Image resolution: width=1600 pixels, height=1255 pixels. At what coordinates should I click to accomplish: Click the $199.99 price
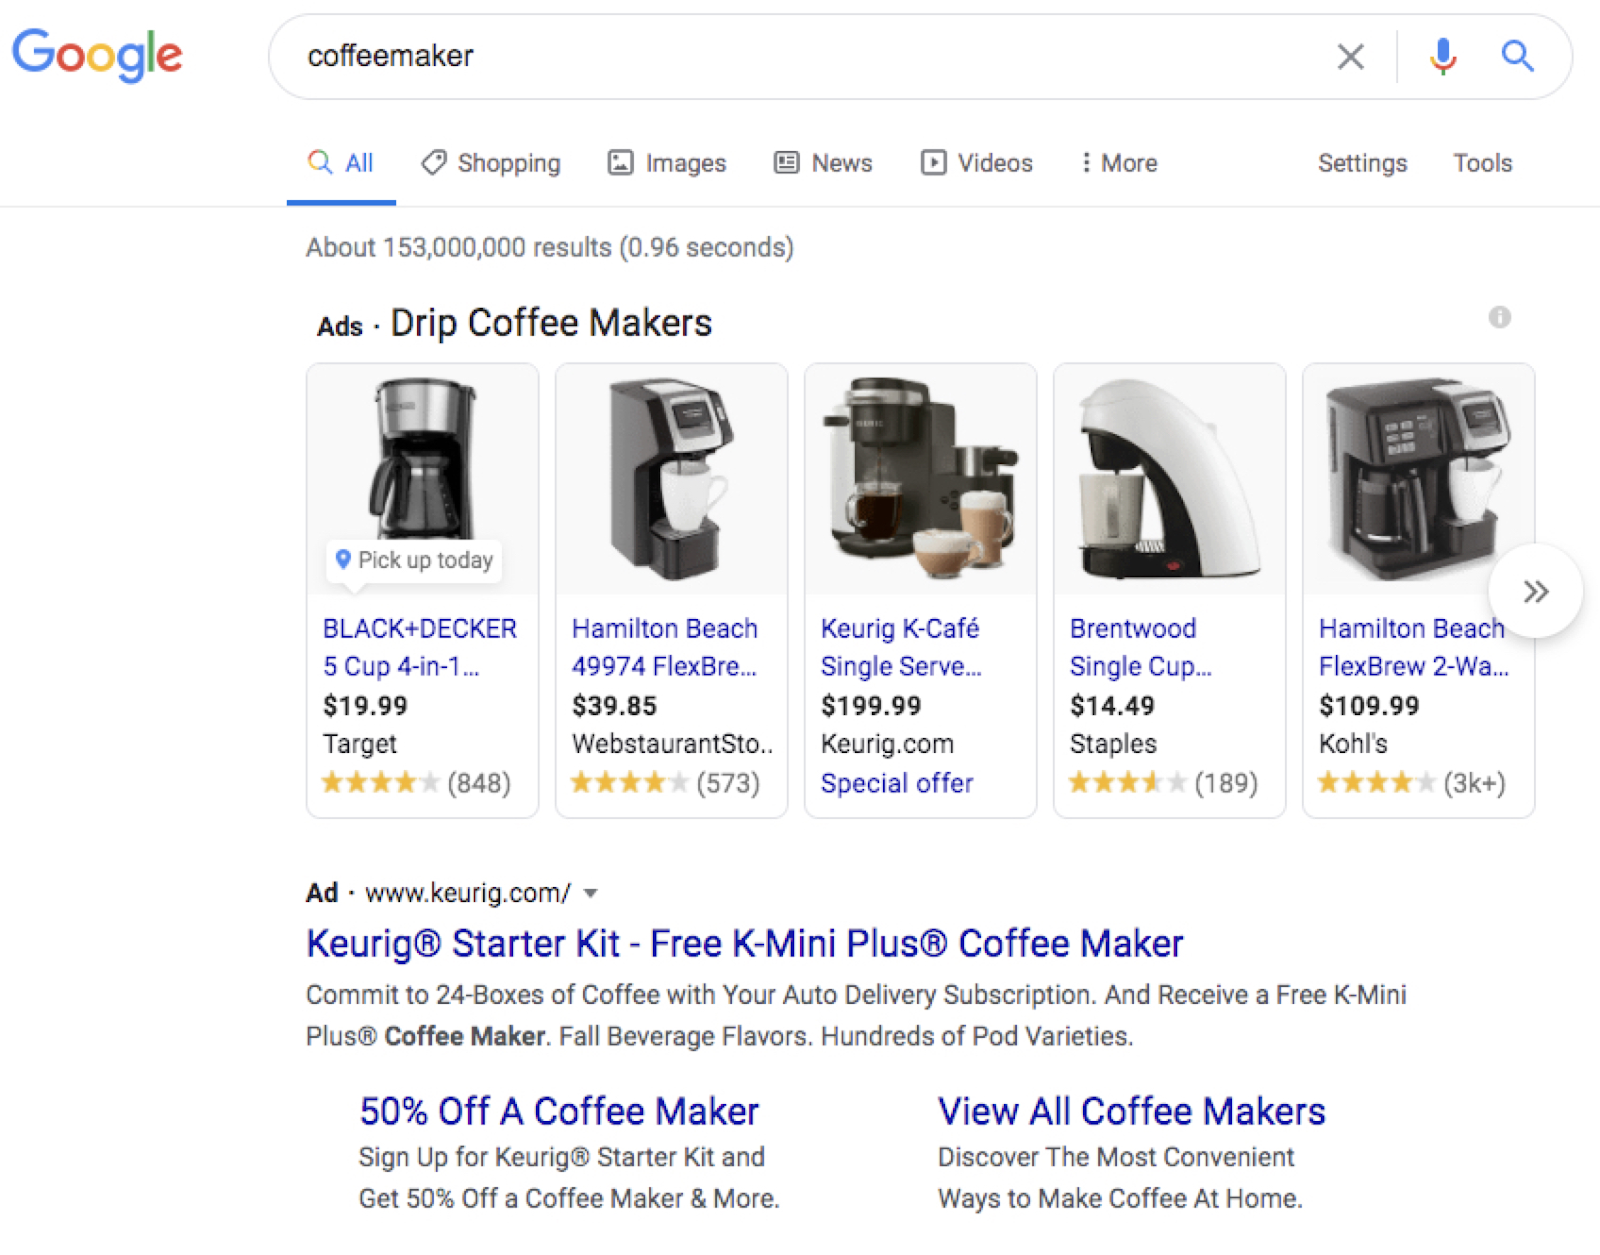[871, 706]
